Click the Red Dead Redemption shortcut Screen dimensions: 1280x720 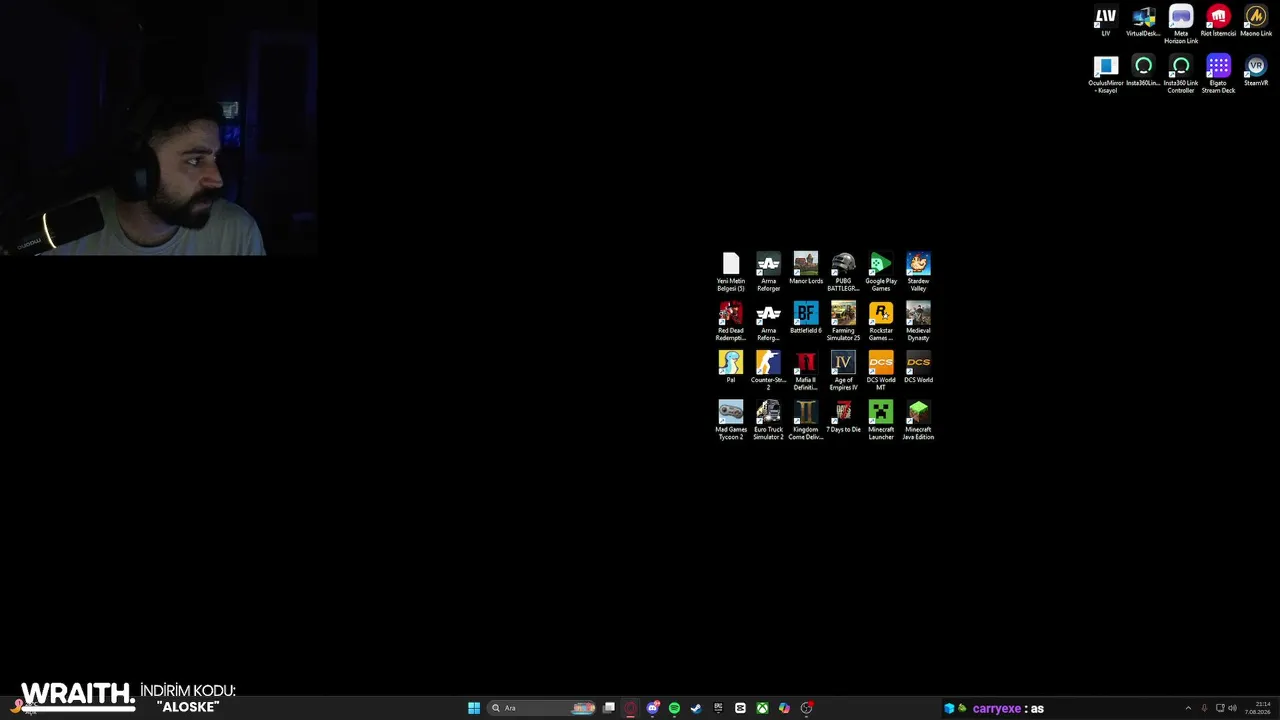point(731,321)
